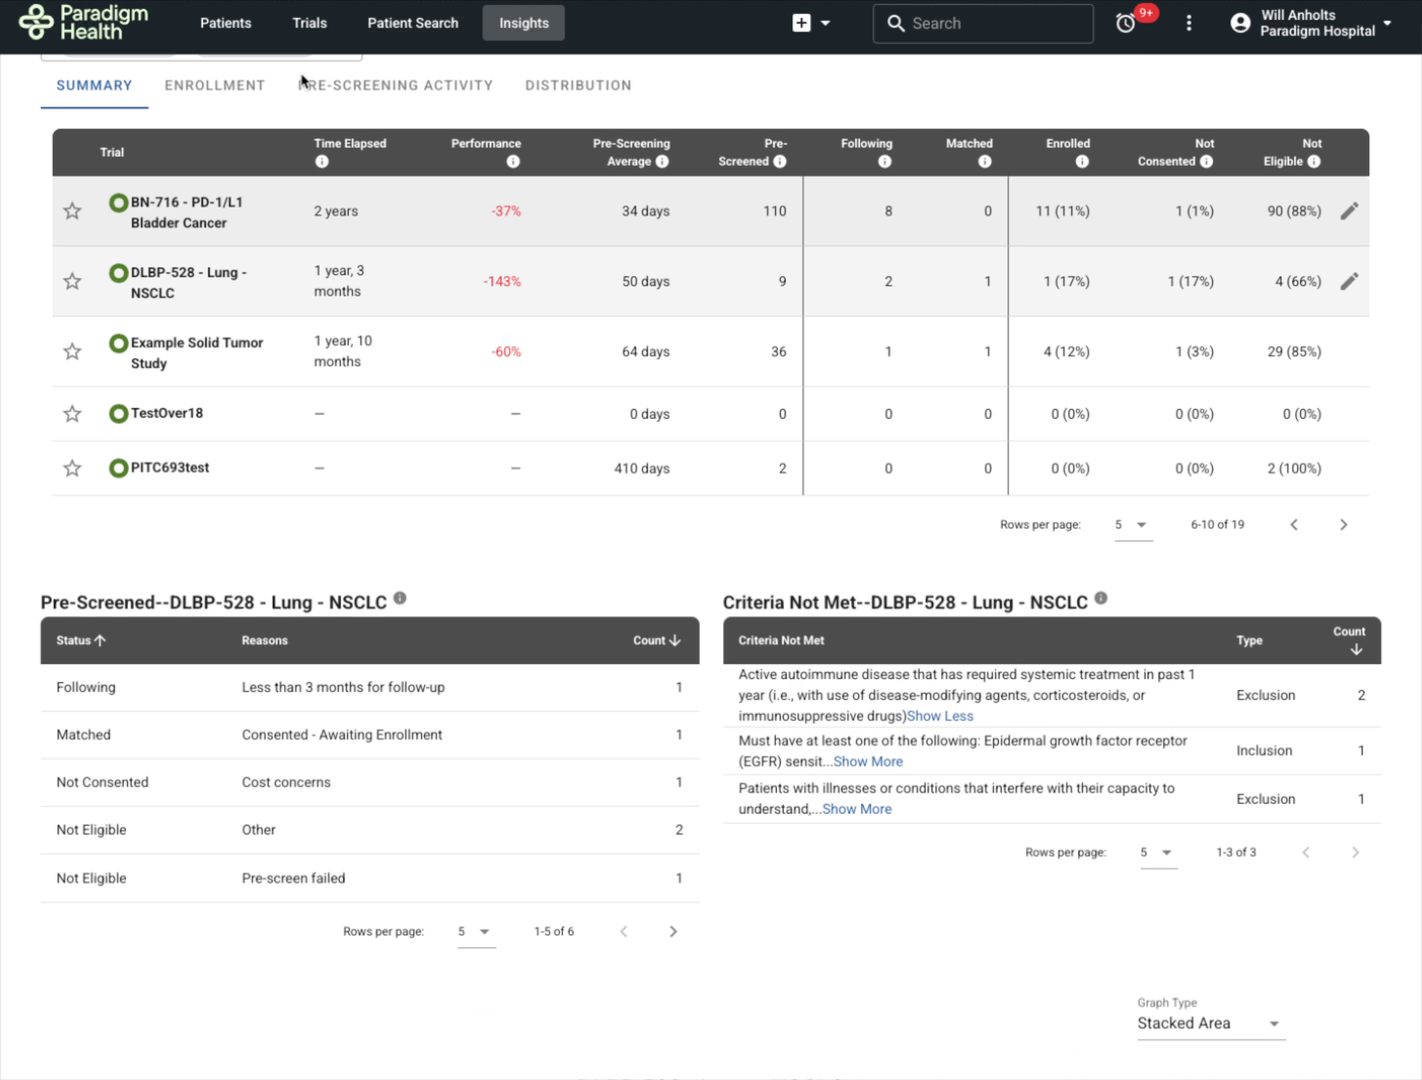Select the Insights navigation item

coord(524,23)
